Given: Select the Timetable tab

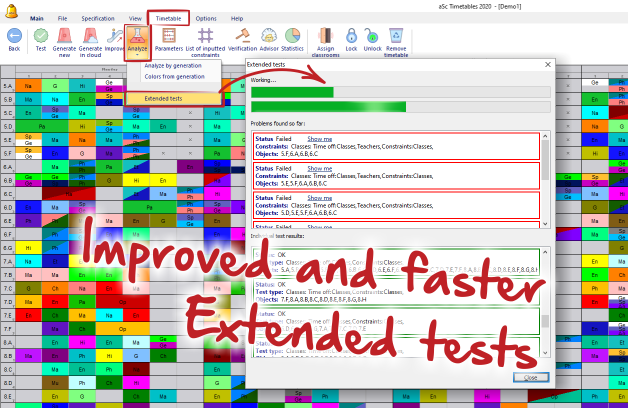Looking at the screenshot, I should tap(168, 18).
